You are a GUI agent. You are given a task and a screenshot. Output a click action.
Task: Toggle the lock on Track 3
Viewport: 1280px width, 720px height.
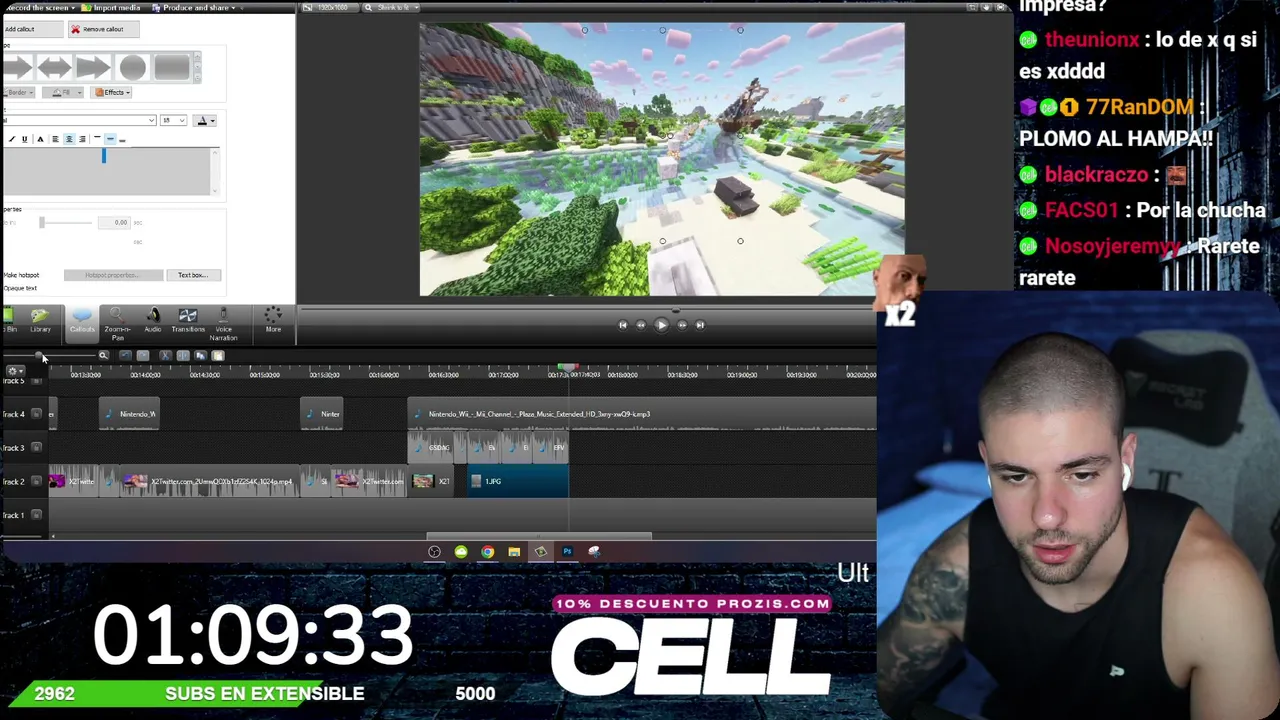pos(37,447)
